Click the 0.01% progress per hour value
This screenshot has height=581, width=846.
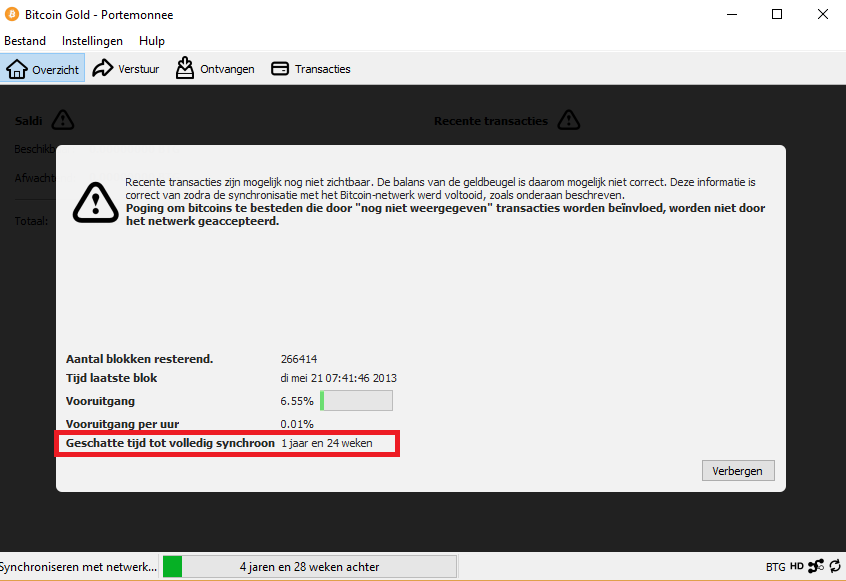coord(297,425)
